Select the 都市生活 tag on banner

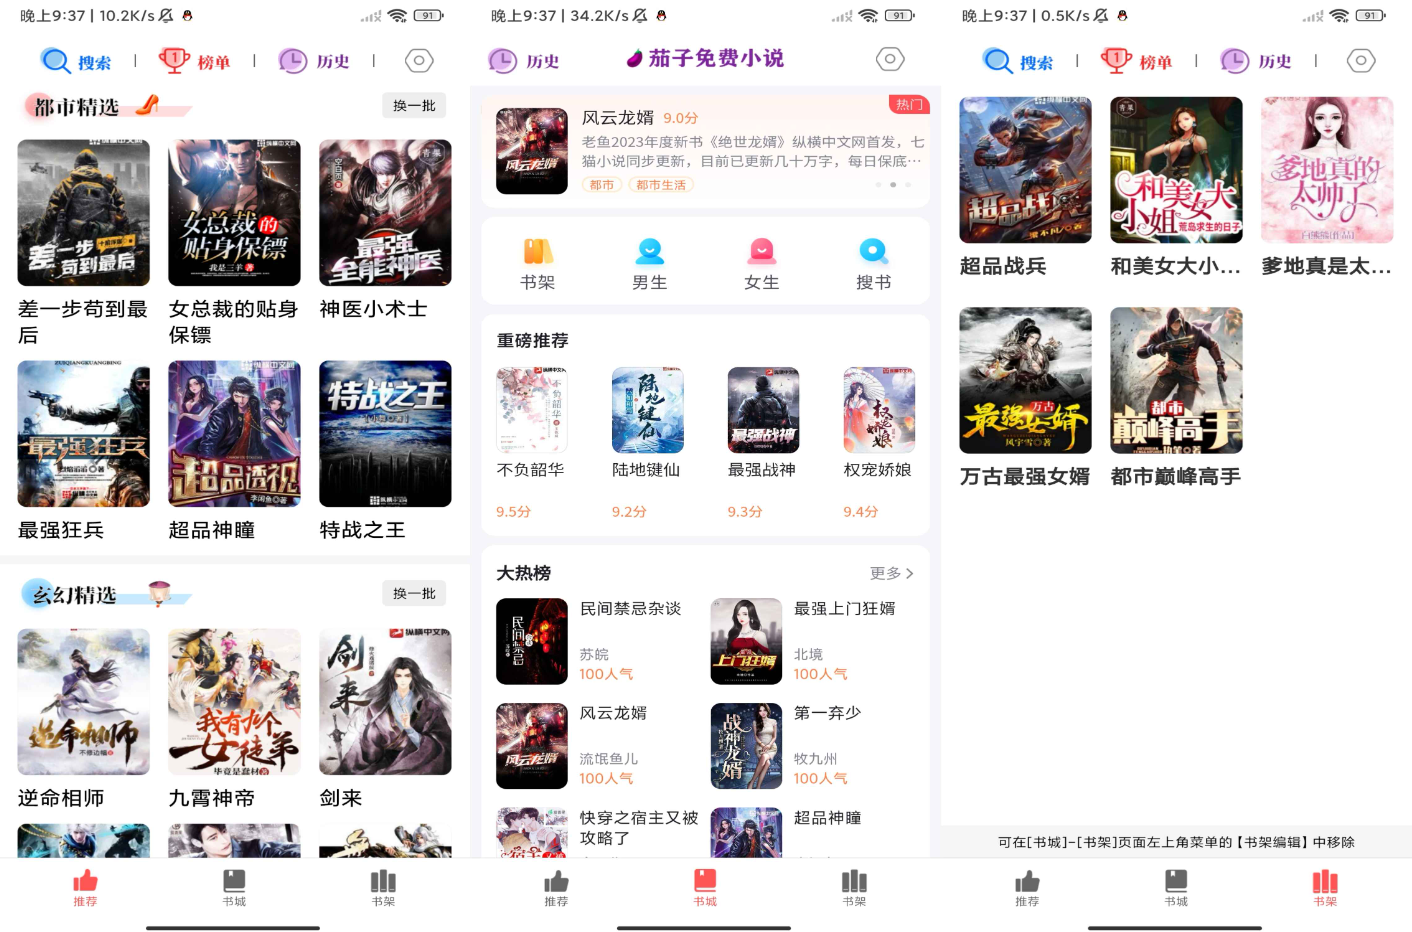661,185
